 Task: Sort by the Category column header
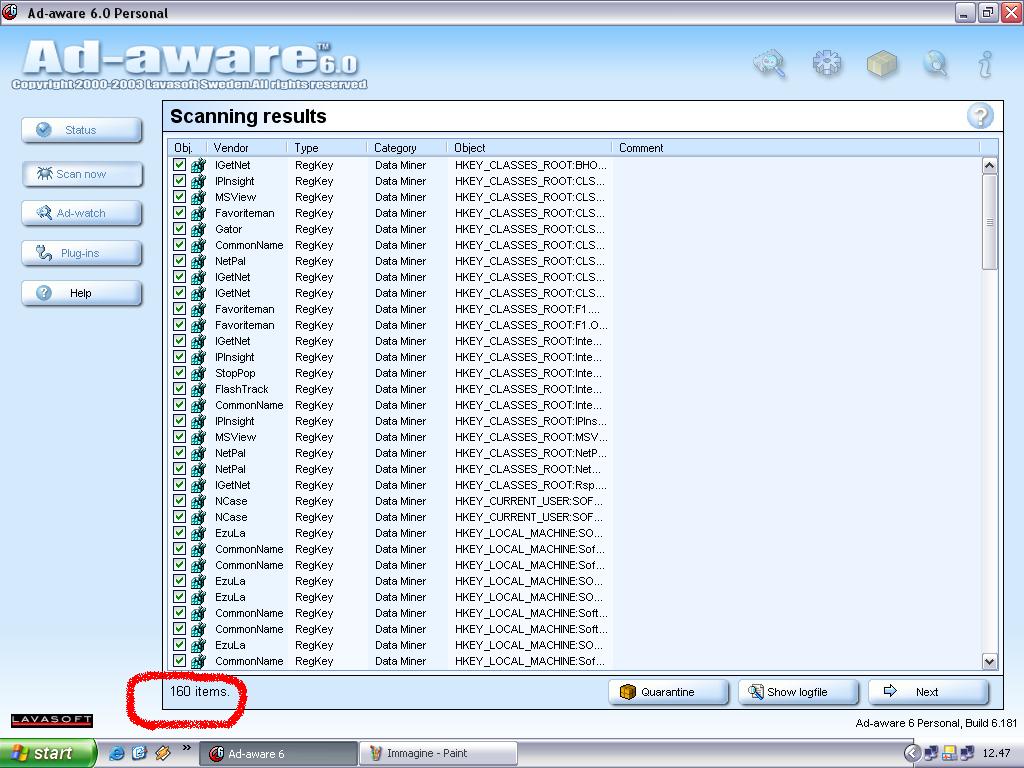407,148
